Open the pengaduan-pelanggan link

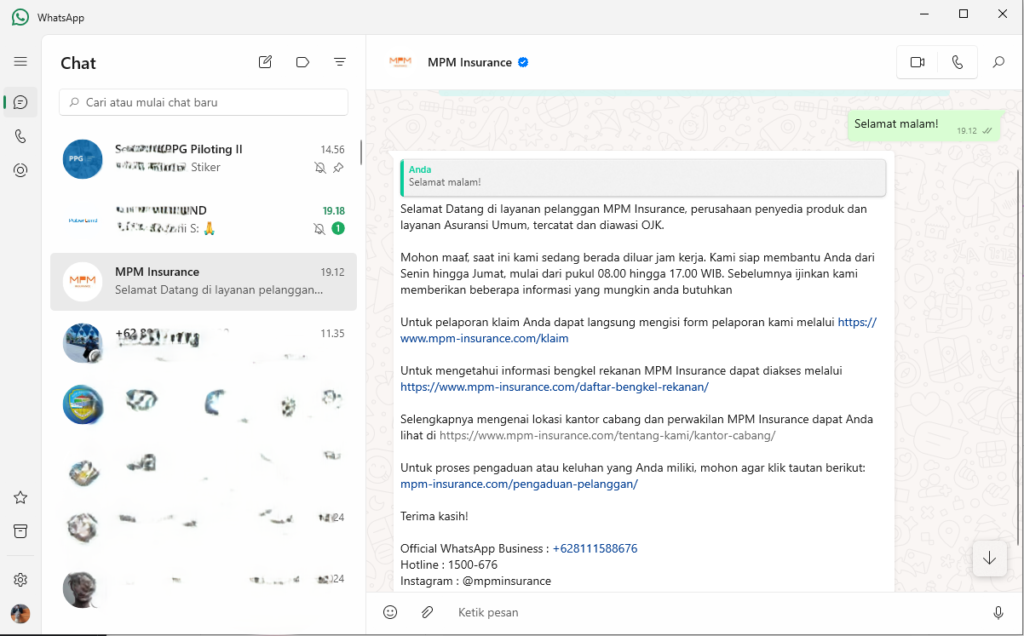click(519, 484)
